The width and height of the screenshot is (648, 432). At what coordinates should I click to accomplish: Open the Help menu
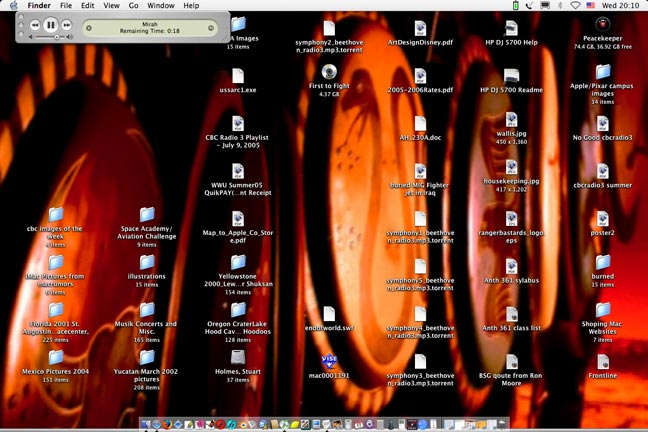pos(191,5)
